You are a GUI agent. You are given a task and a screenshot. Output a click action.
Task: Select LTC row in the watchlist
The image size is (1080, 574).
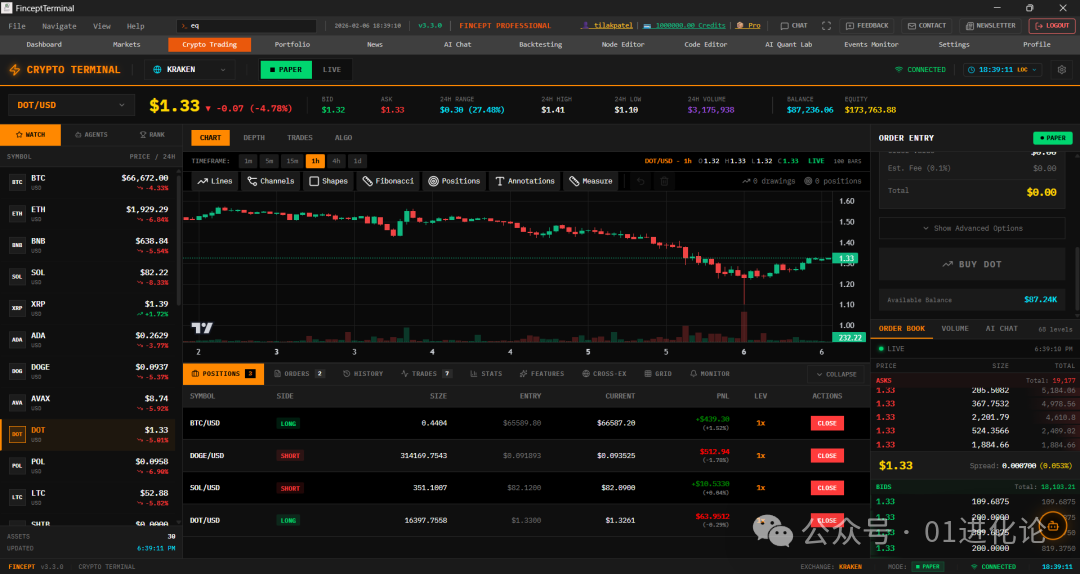90,498
